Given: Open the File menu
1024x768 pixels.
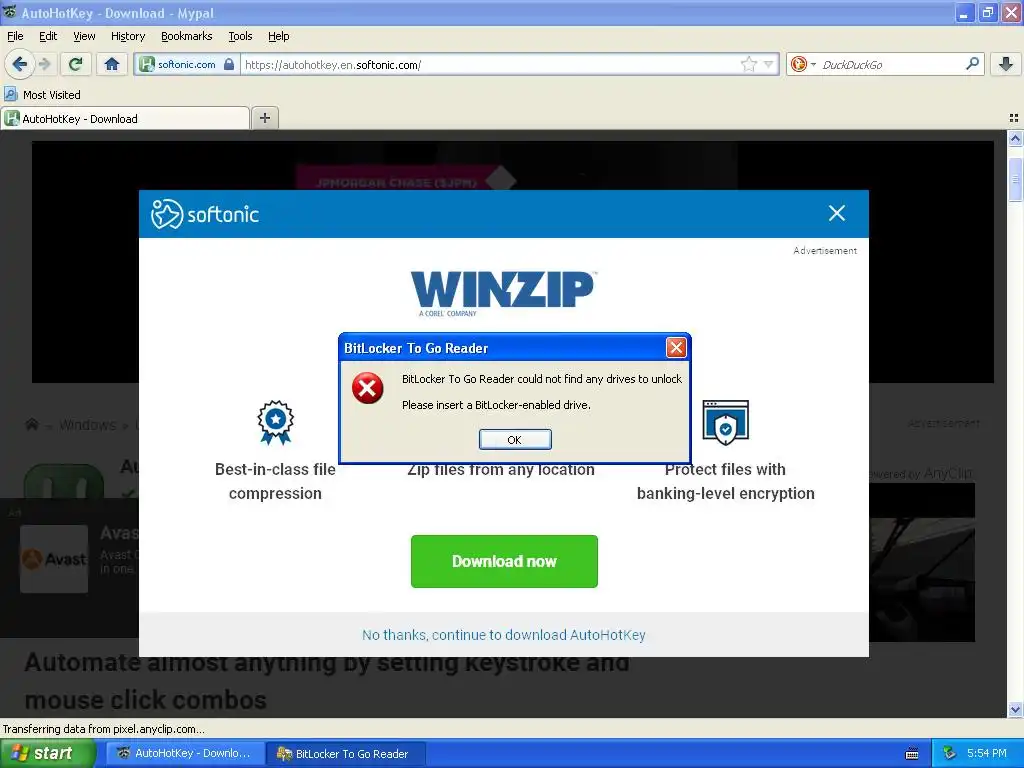Looking at the screenshot, I should pyautogui.click(x=15, y=36).
